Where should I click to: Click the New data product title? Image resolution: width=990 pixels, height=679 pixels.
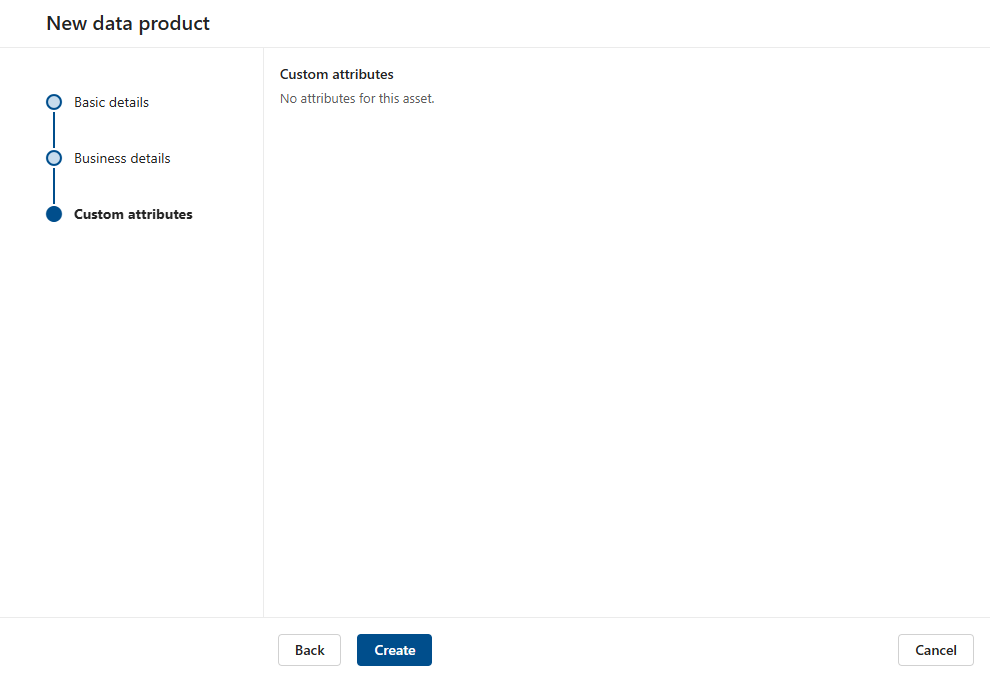point(127,22)
